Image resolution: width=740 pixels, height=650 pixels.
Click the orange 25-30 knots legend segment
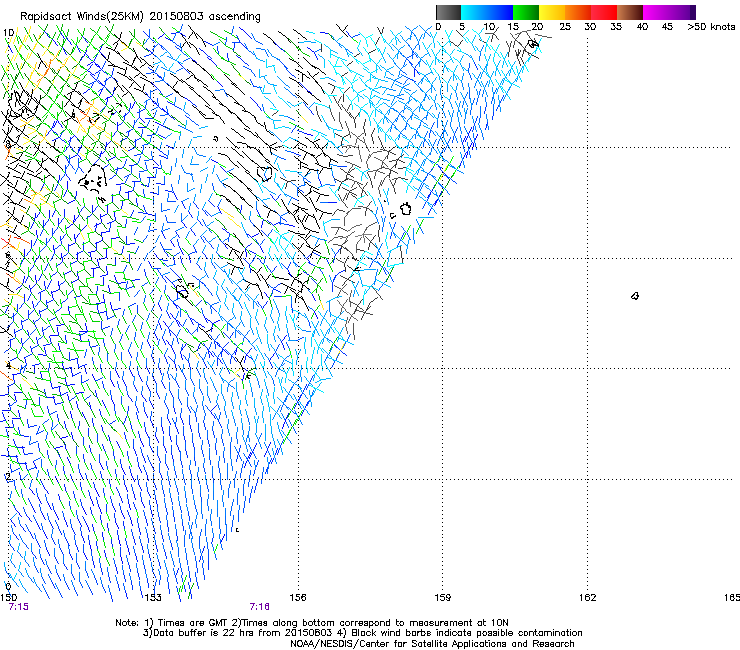[x=578, y=12]
